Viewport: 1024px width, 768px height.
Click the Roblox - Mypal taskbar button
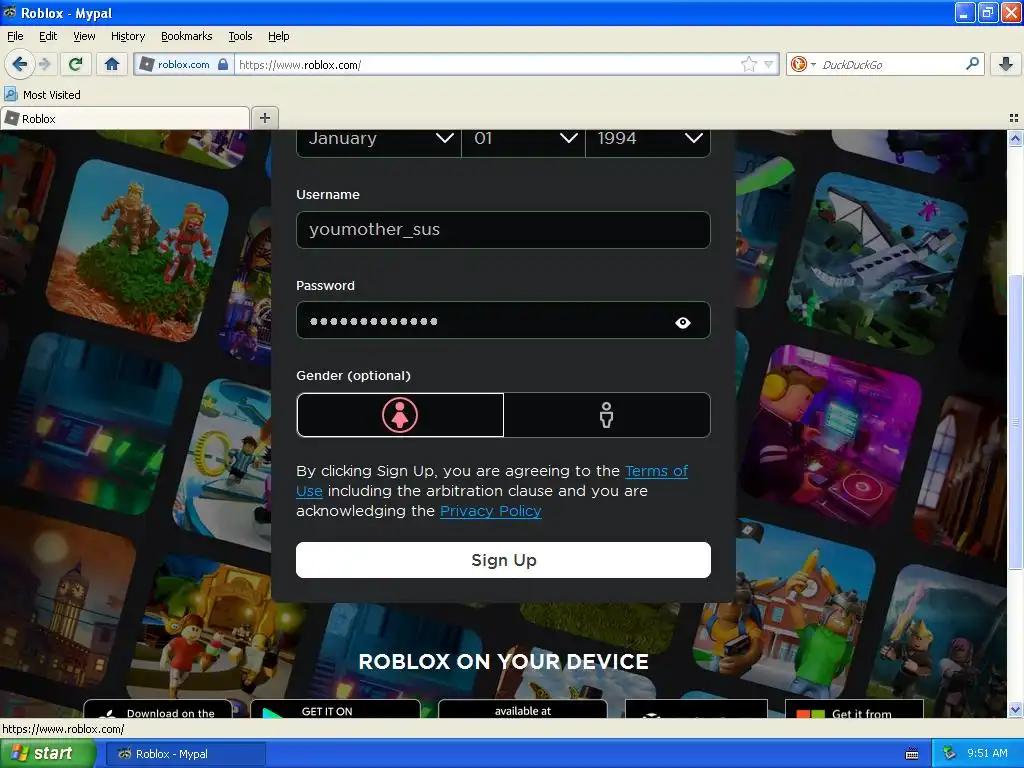coord(186,754)
